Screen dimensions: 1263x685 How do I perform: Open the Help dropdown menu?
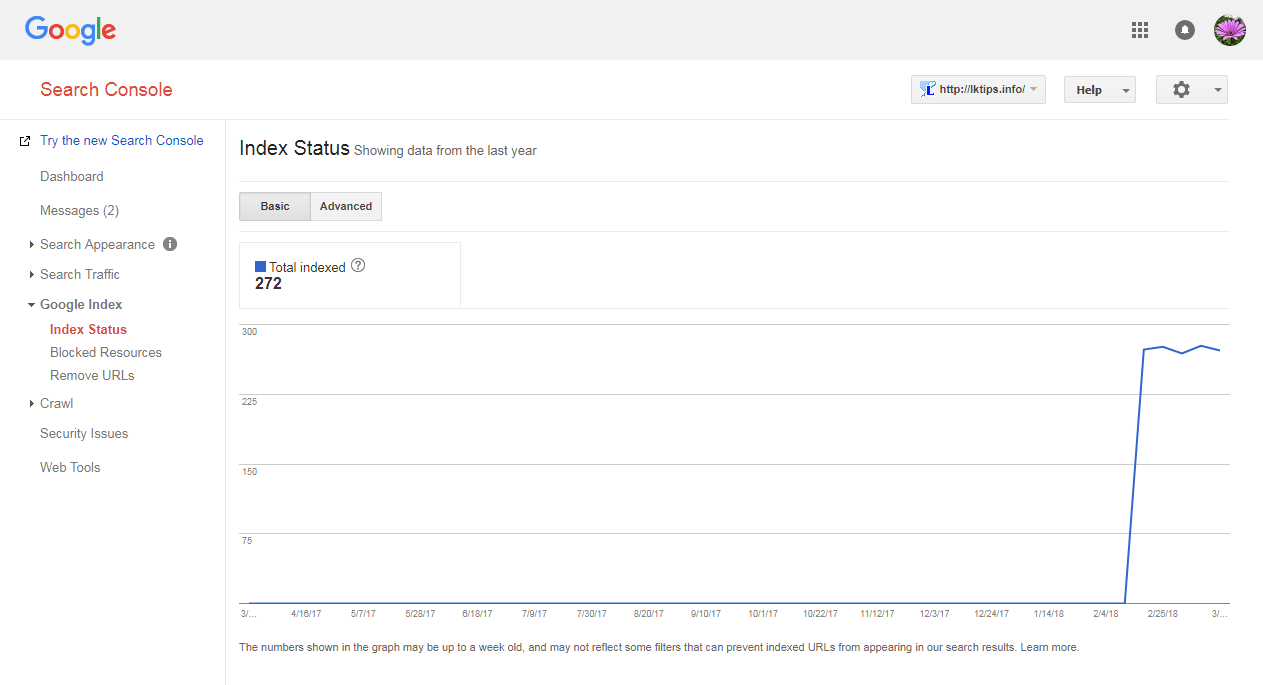(x=1099, y=90)
